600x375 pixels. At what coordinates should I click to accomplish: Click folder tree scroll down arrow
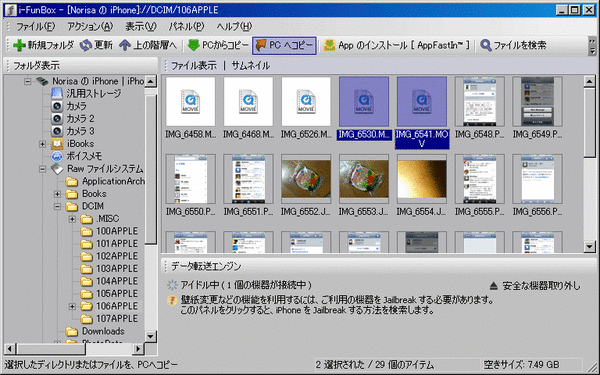151,336
